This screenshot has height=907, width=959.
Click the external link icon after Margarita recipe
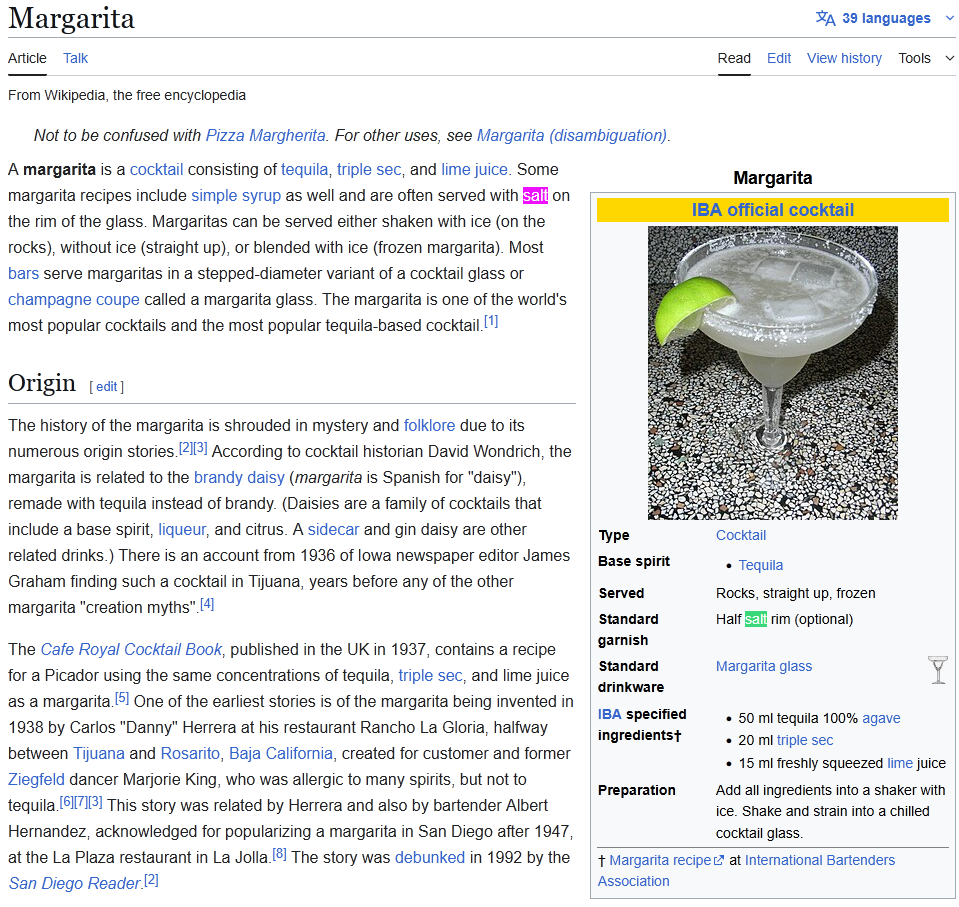coord(719,861)
